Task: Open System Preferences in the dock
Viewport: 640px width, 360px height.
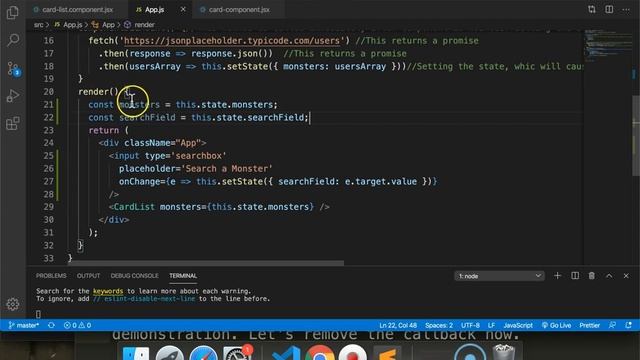Action: (237, 353)
